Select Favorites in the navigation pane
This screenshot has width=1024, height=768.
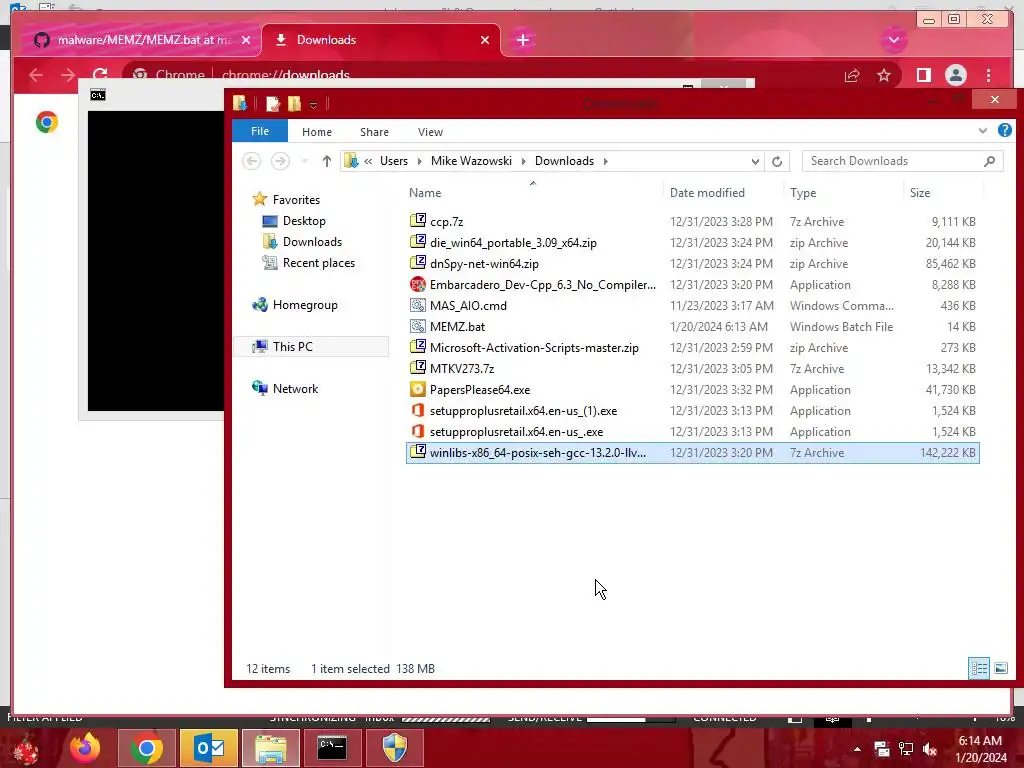pos(296,200)
